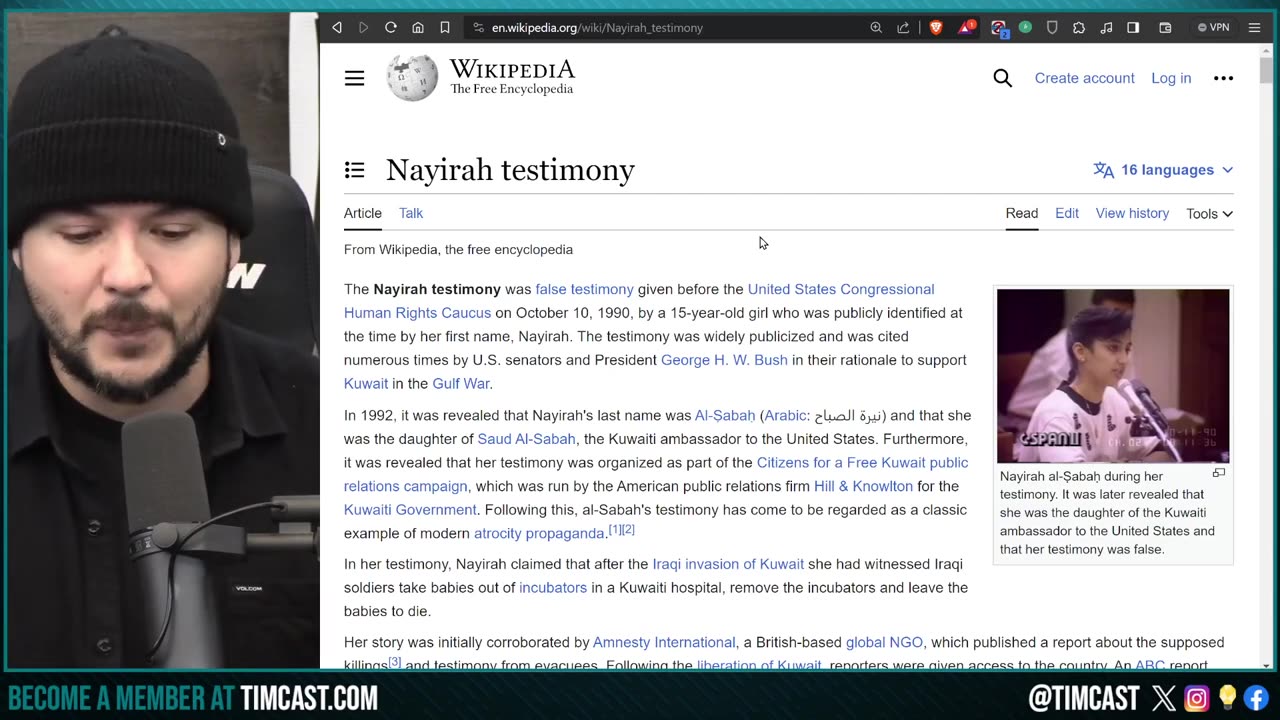Click the Kuwaiti Government link
The height and width of the screenshot is (720, 1280).
(410, 510)
